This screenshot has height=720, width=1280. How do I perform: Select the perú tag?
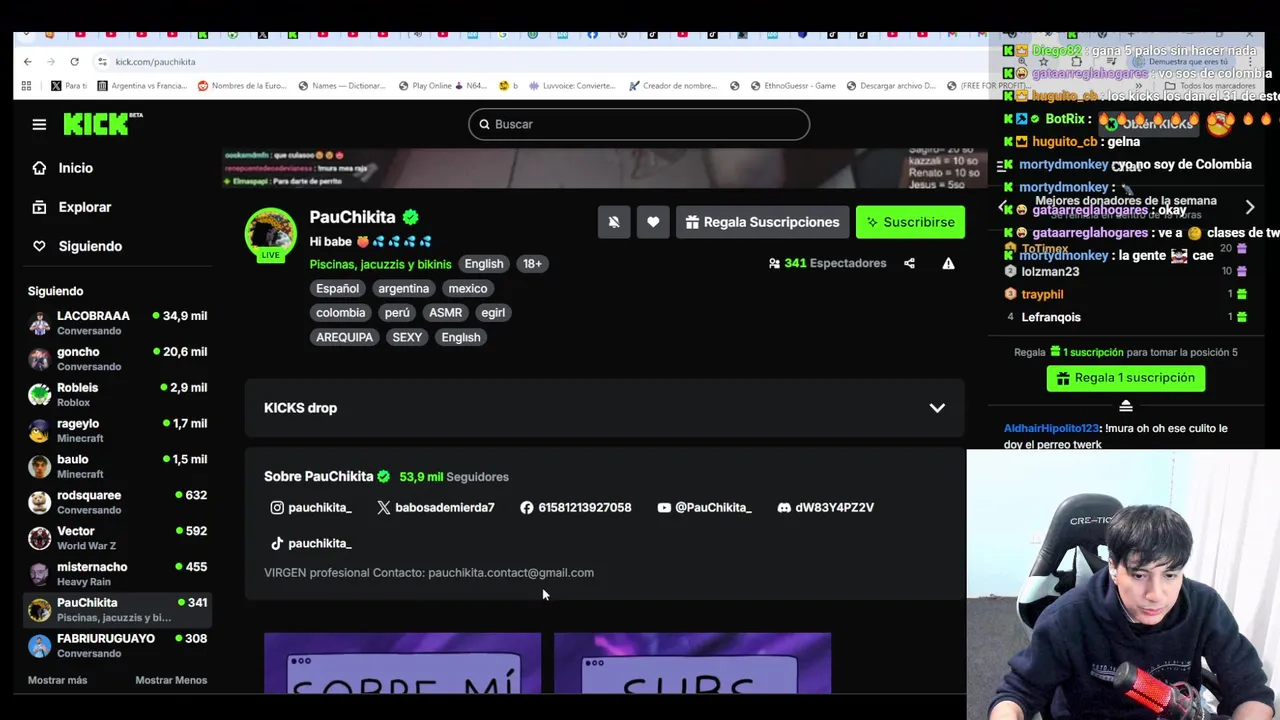tap(397, 312)
